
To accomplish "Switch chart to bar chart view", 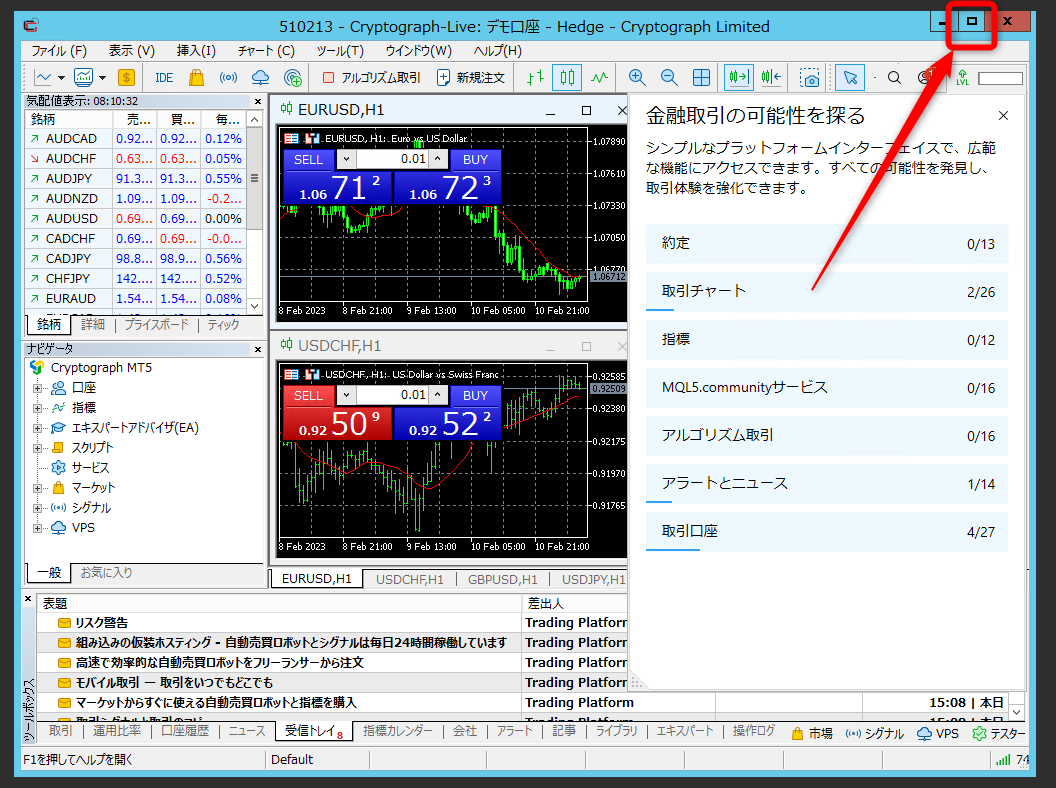I will coord(535,77).
